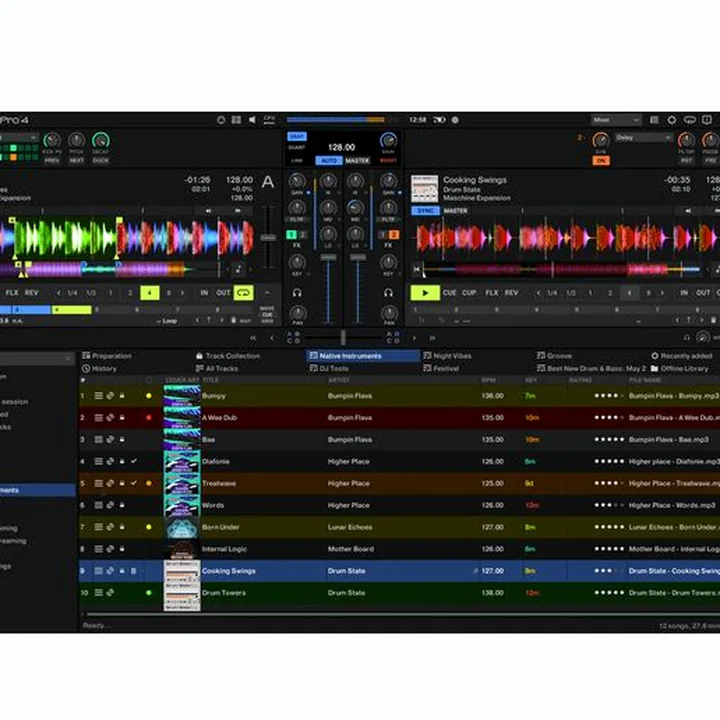Click the browser-only view icon in header
The height and width of the screenshot is (720, 720).
654,120
